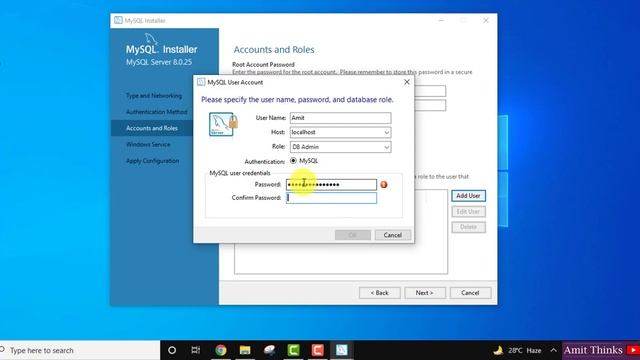Click the Delete user button
The image size is (640, 360).
point(468,227)
